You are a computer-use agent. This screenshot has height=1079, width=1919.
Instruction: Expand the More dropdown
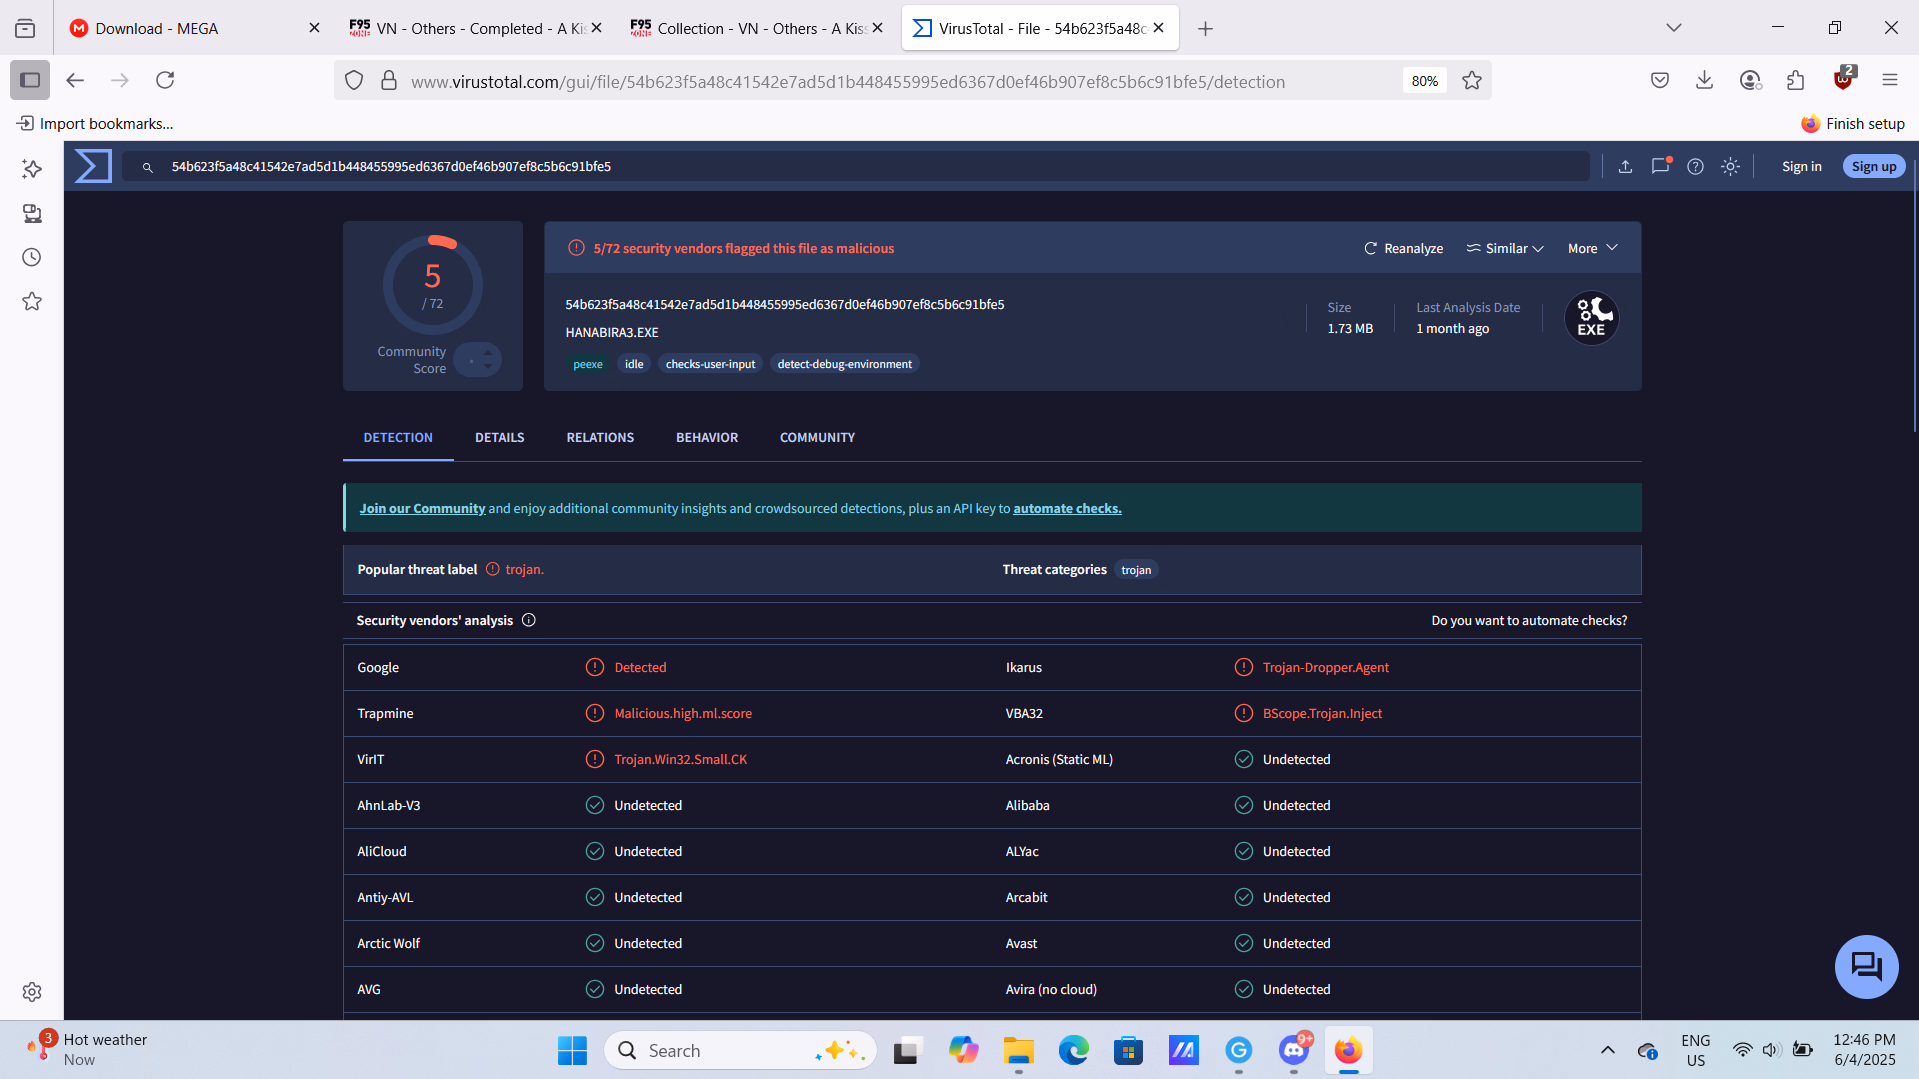[1592, 248]
